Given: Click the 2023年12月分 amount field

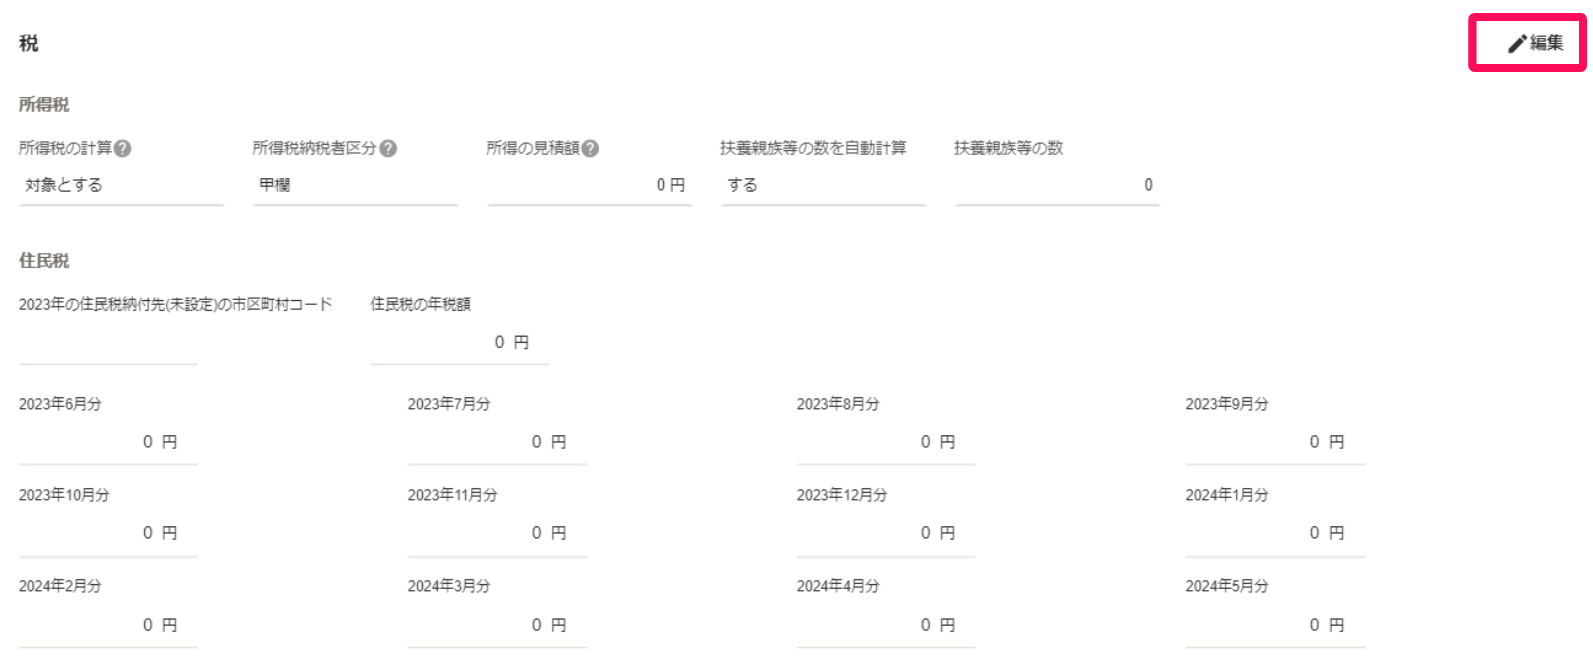Looking at the screenshot, I should [x=886, y=534].
